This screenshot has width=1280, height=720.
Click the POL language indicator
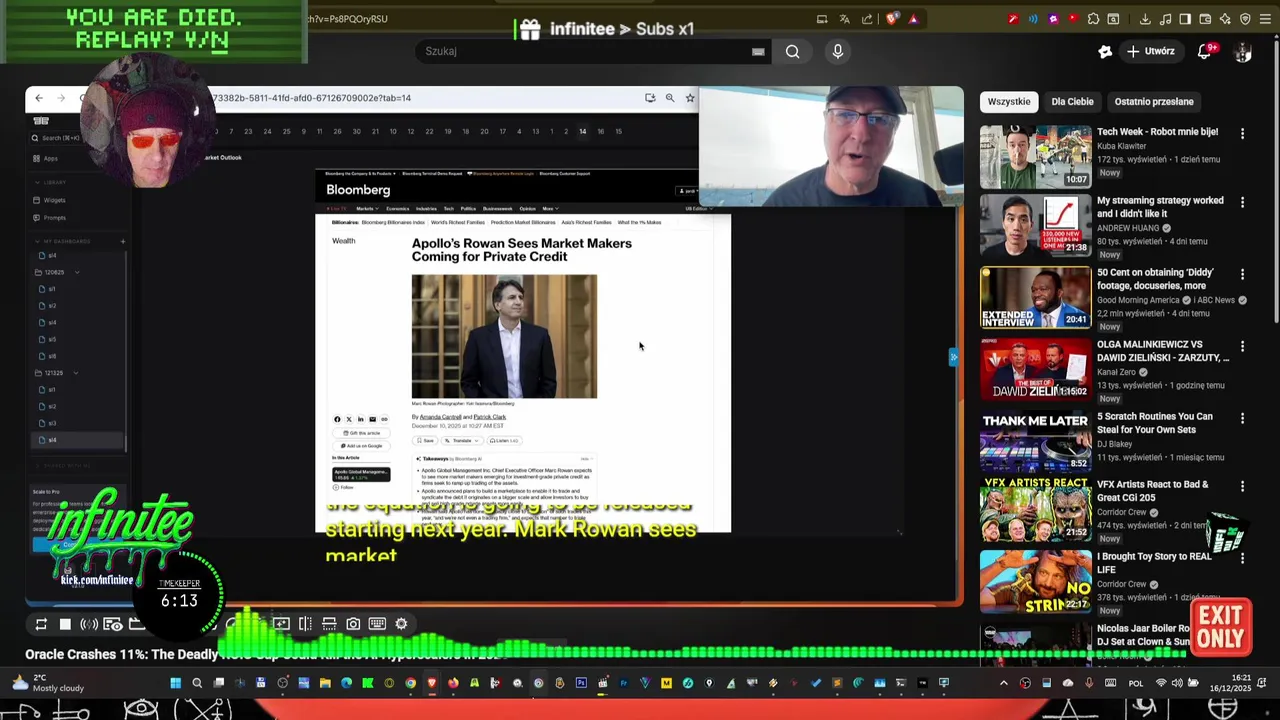(x=1136, y=684)
